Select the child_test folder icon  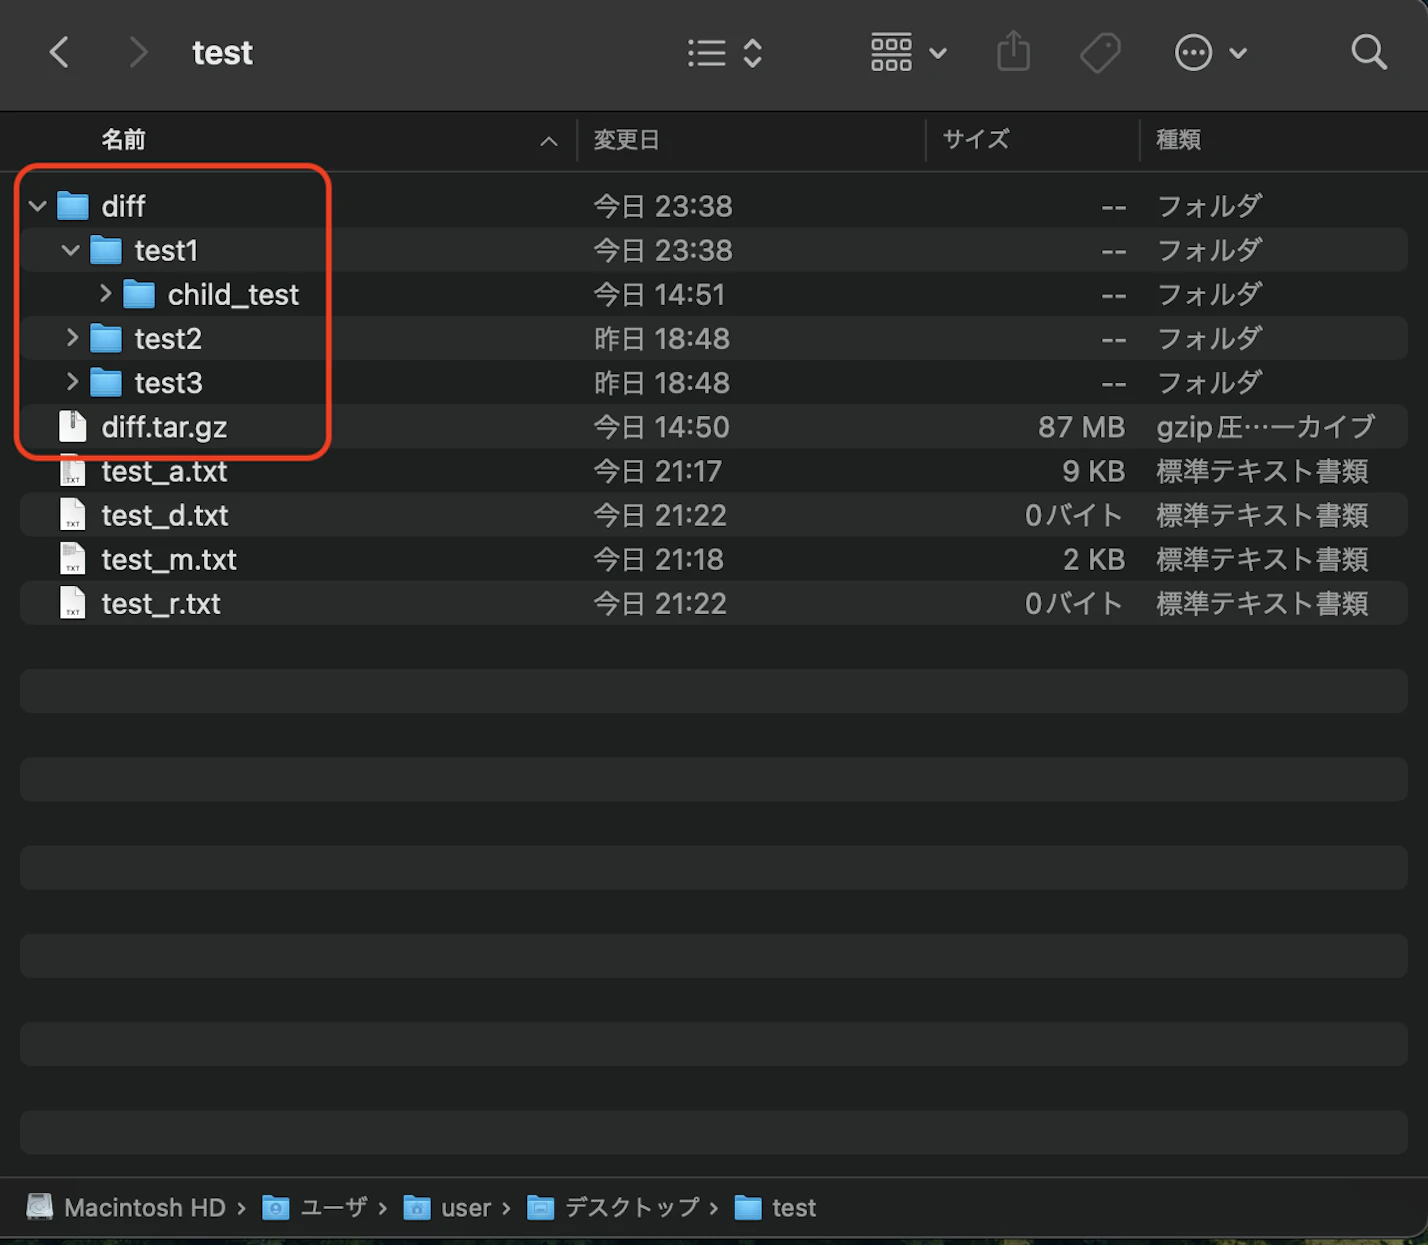pos(139,294)
